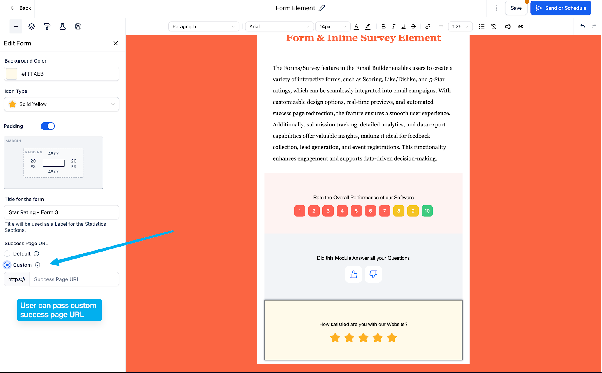Toggle bold formatting in toolbar
The width and height of the screenshot is (602, 373).
point(383,26)
